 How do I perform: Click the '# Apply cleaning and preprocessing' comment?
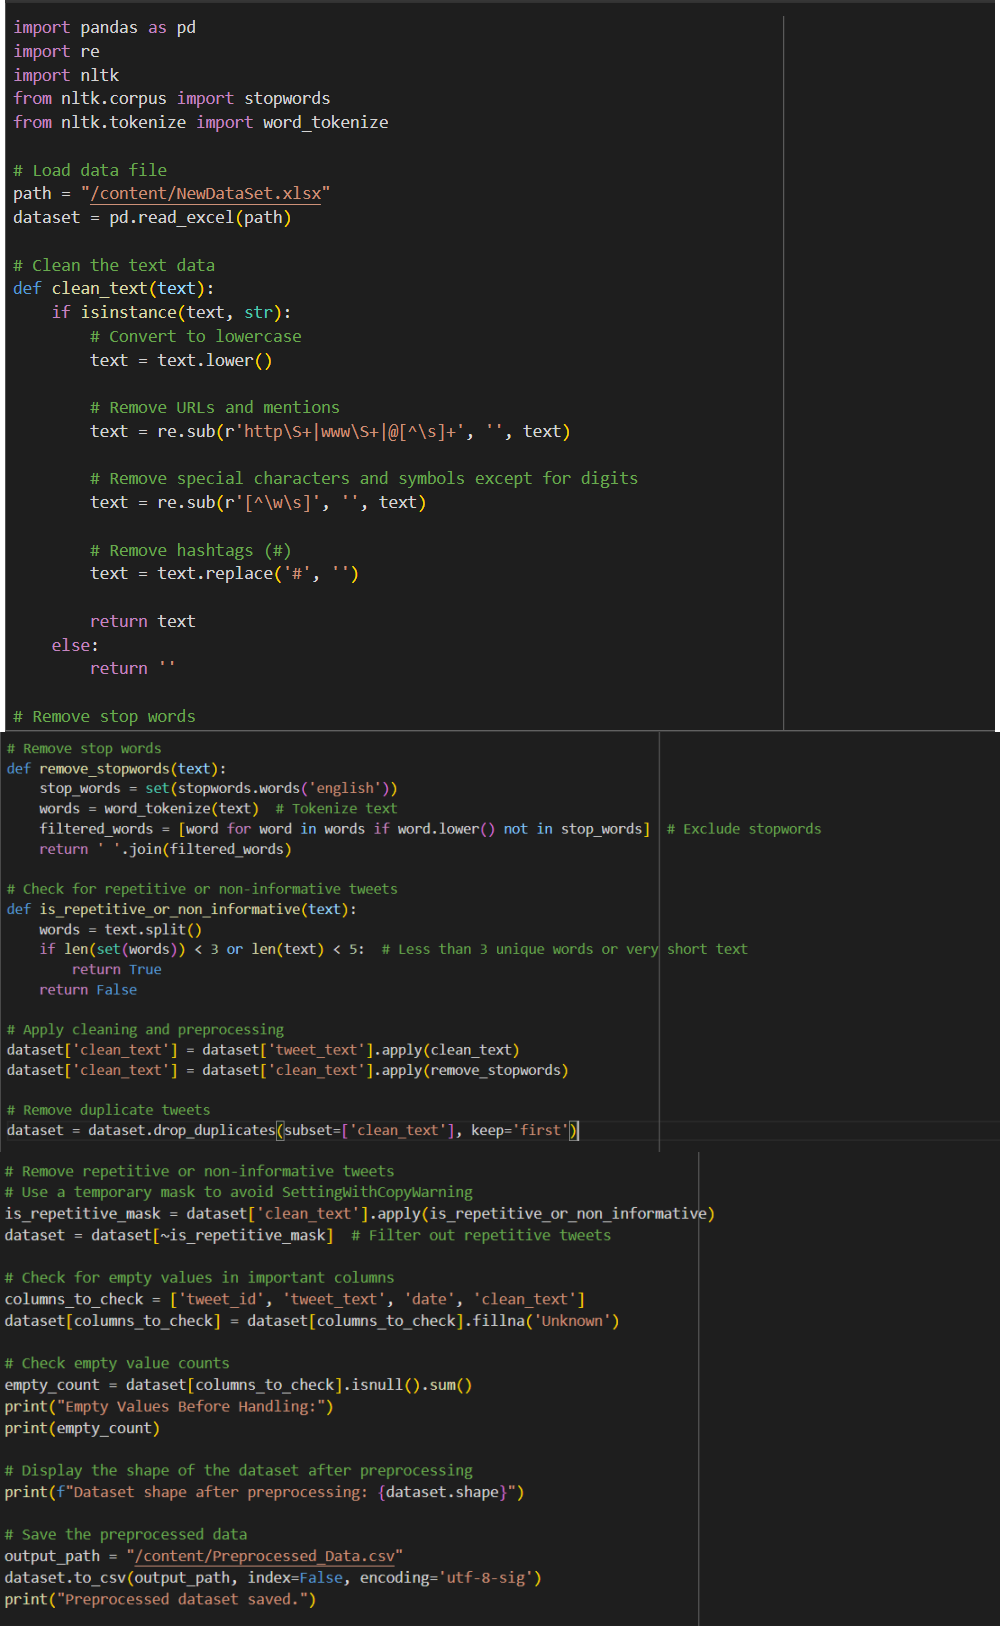(x=145, y=1029)
